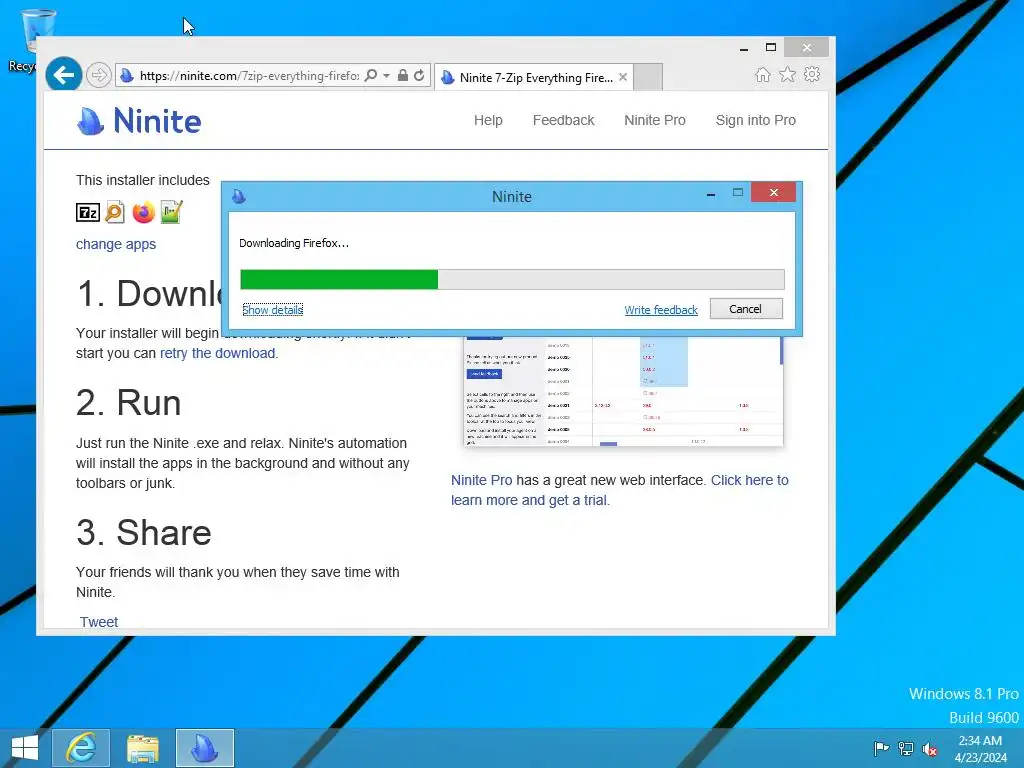Screen dimensions: 1024x768
Task: Maximize the Internet Explorer window
Action: pos(771,48)
